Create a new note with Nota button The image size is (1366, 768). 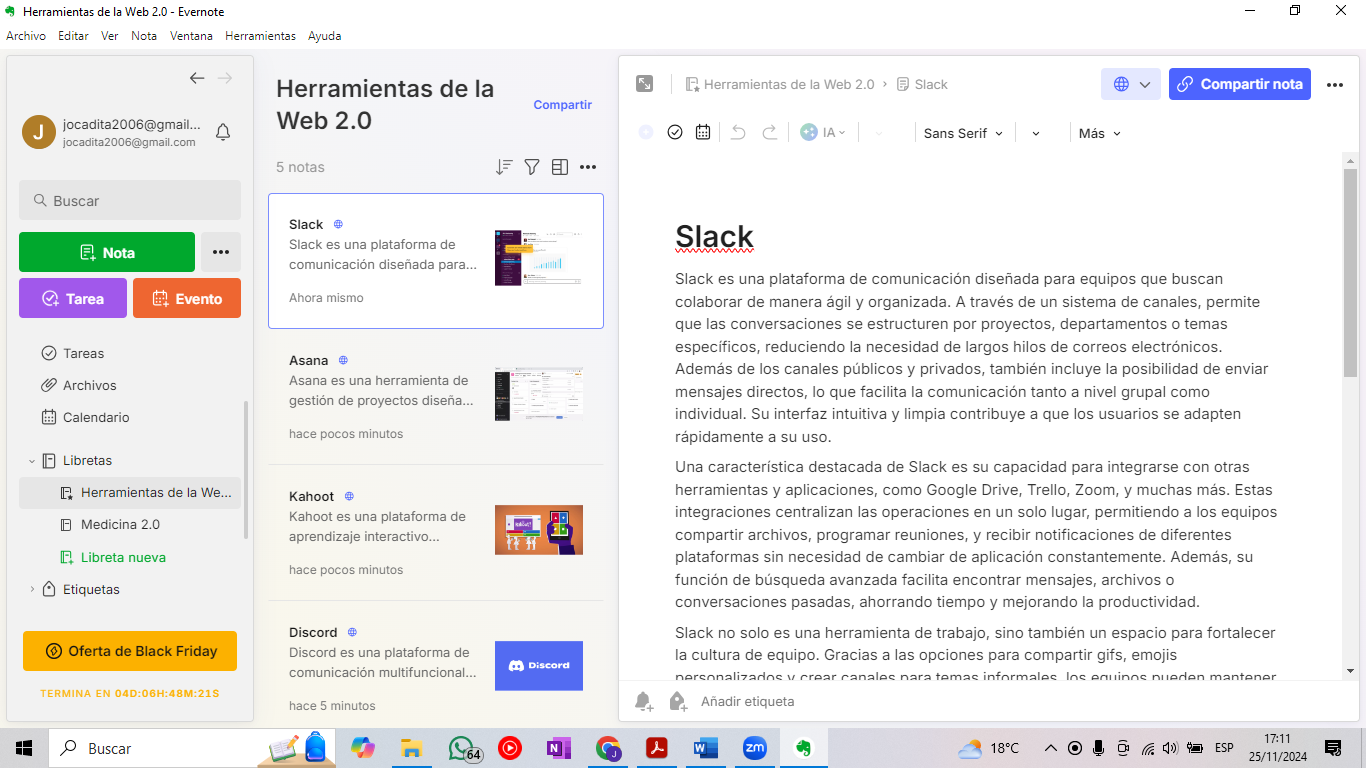[107, 252]
